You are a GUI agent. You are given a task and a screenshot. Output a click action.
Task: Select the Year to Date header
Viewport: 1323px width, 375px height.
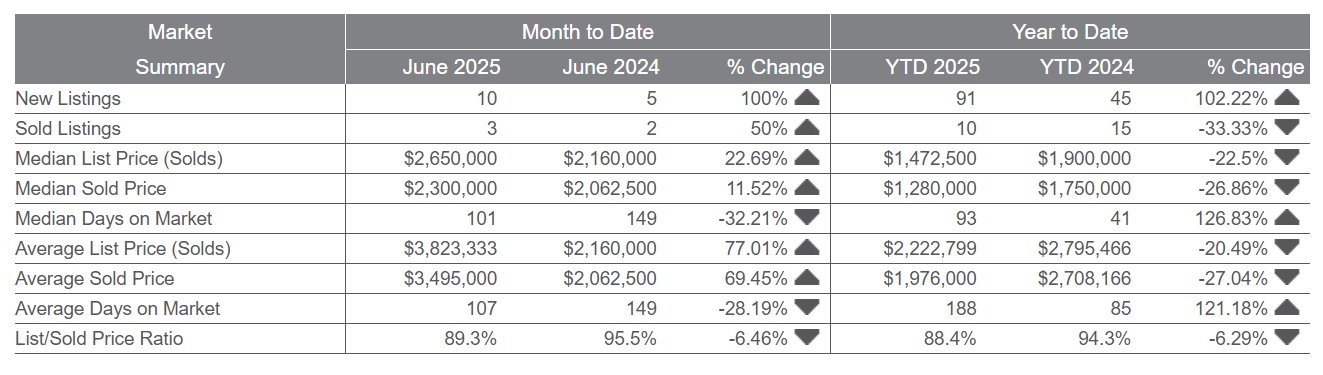tap(1070, 32)
